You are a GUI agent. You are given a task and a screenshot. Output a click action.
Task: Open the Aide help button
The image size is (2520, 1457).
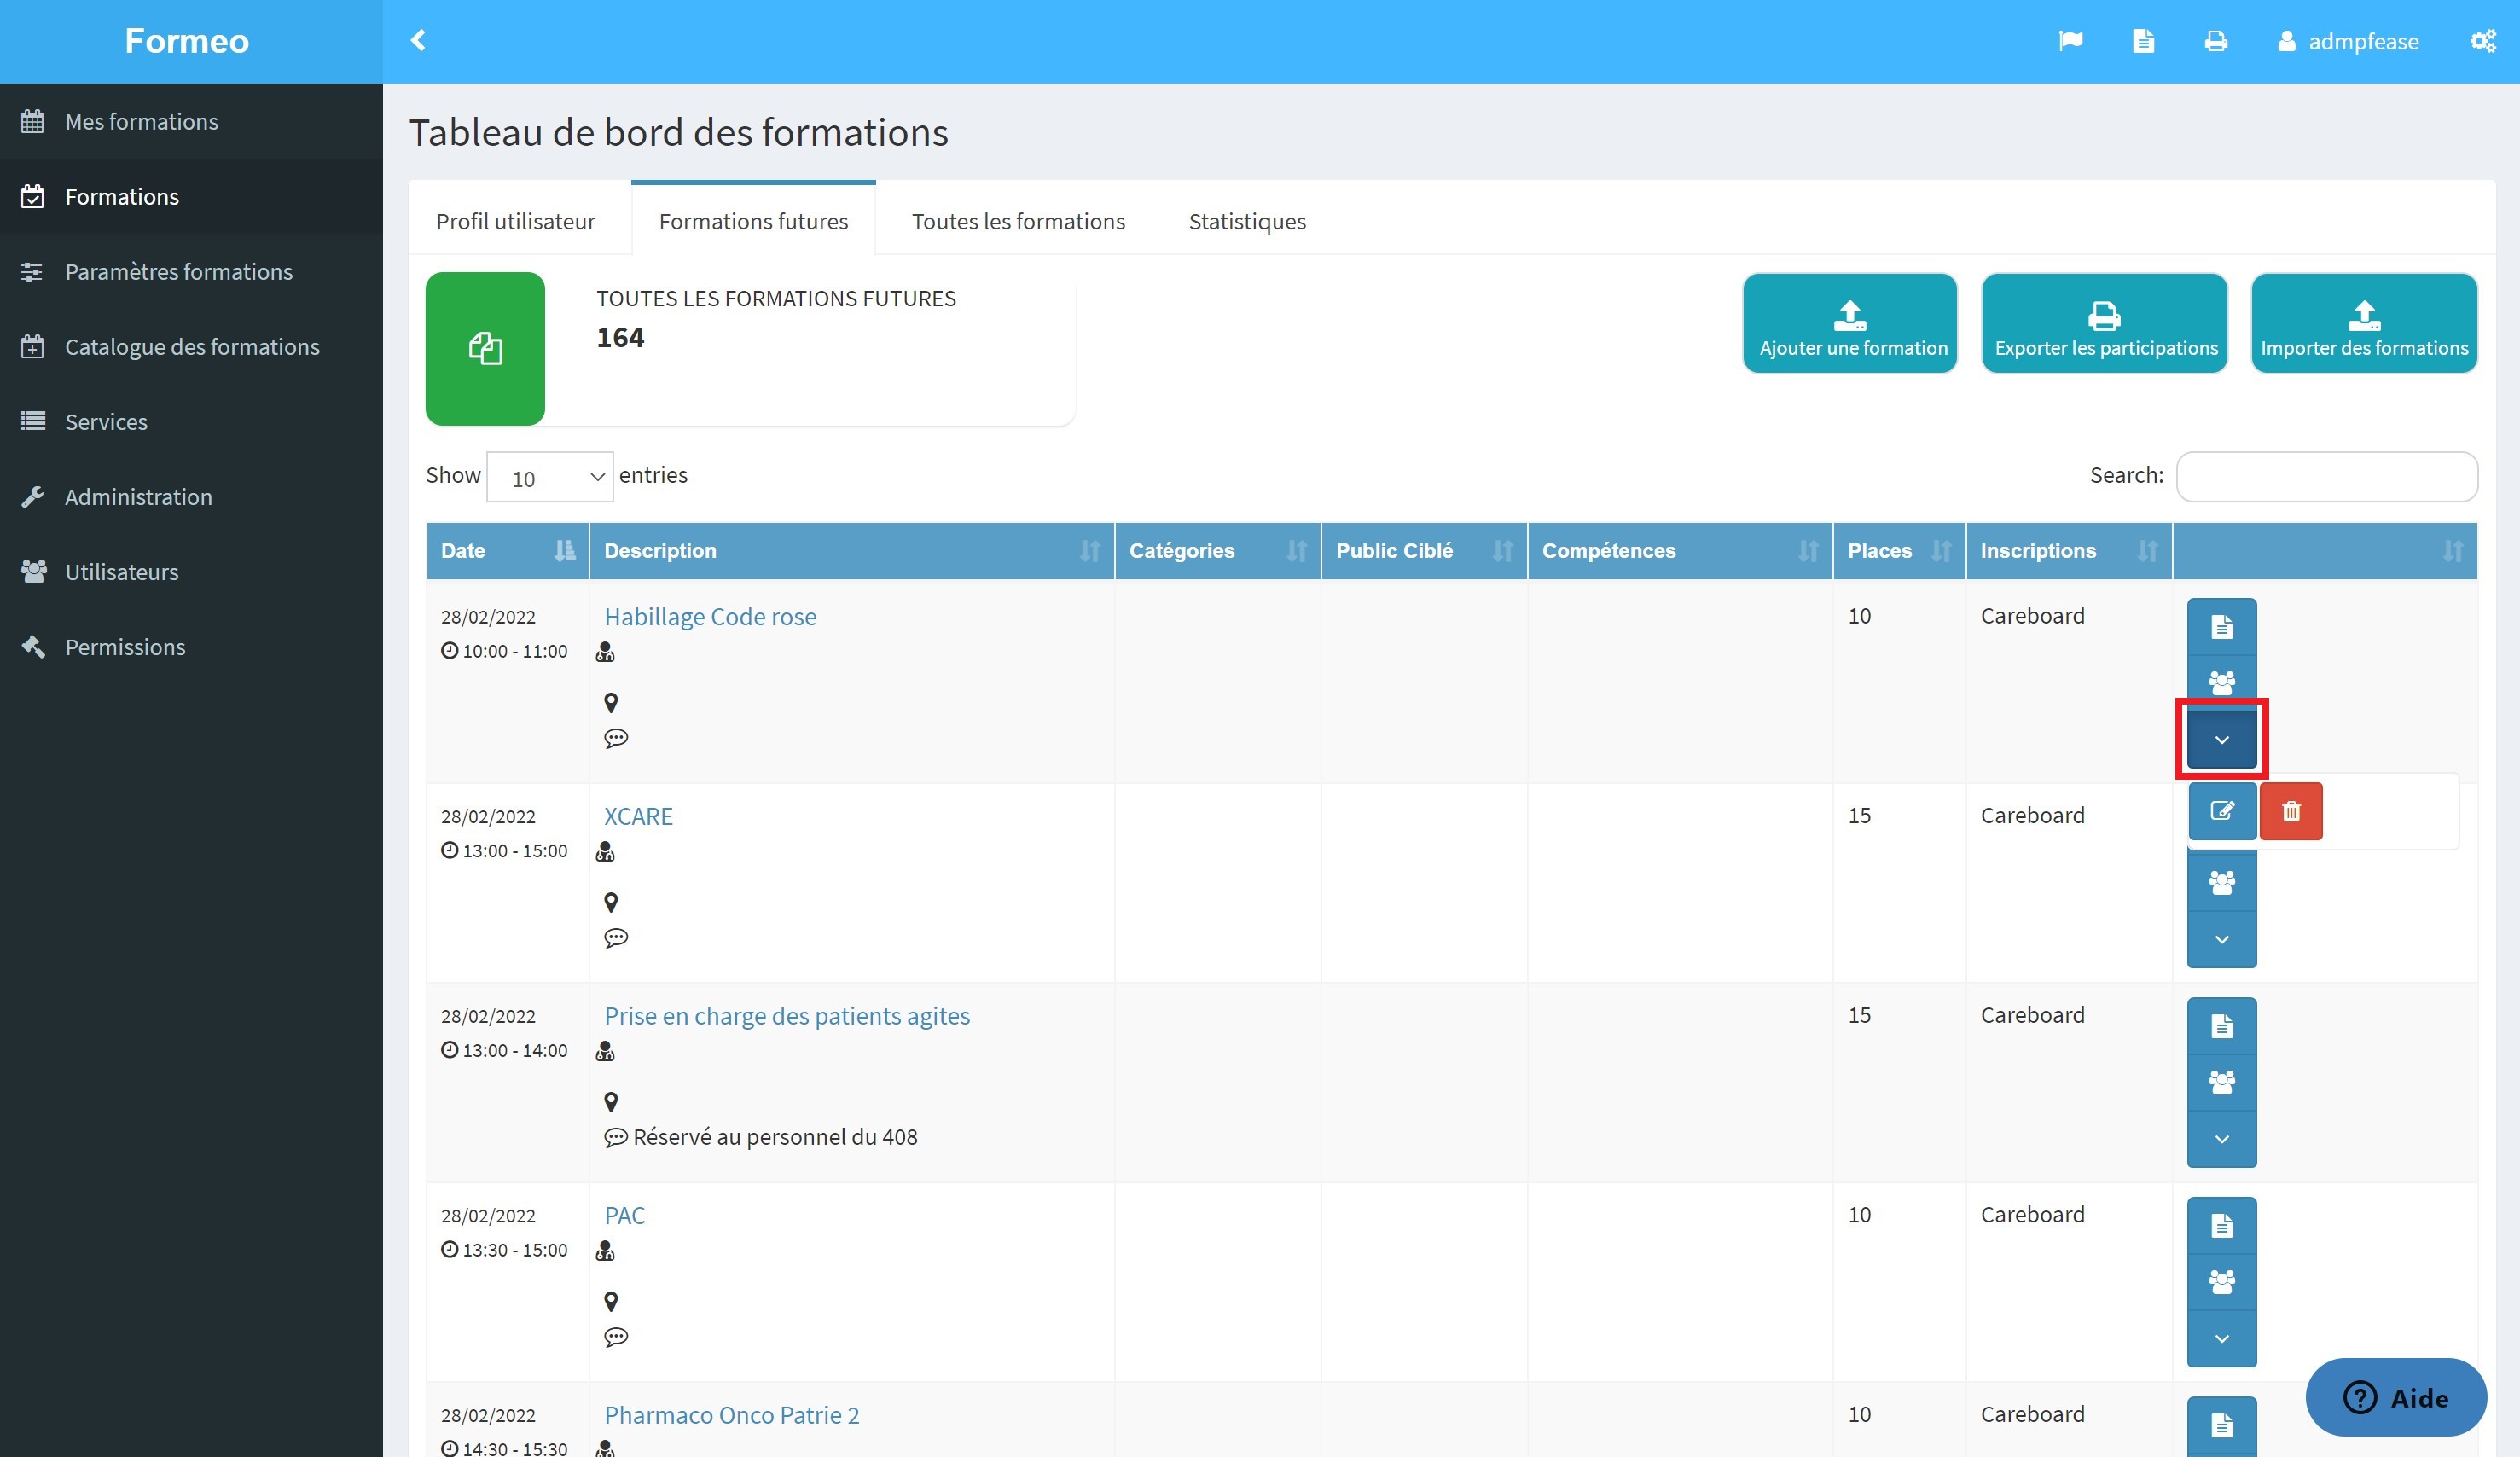pyautogui.click(x=2395, y=1397)
